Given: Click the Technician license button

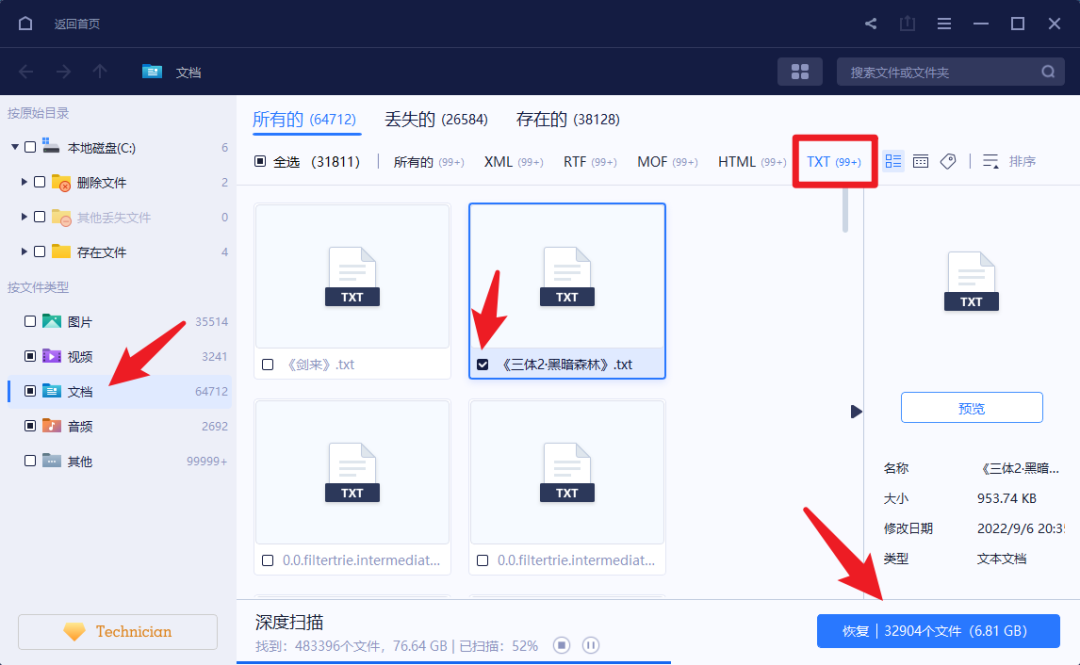Looking at the screenshot, I should pyautogui.click(x=118, y=631).
